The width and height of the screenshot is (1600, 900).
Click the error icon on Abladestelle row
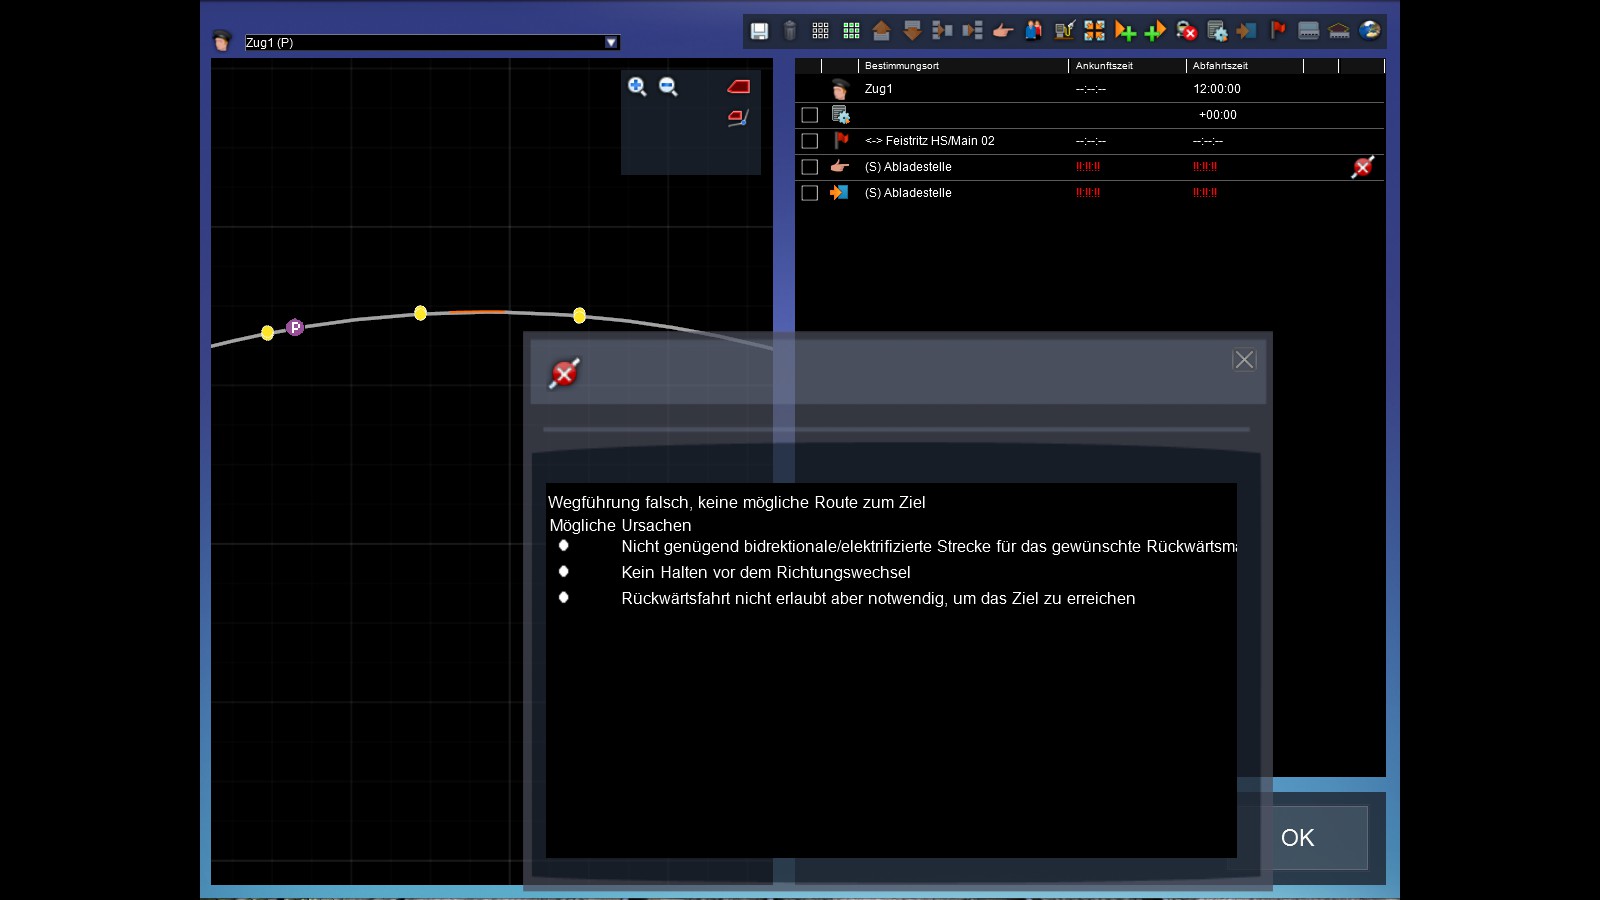pyautogui.click(x=1362, y=167)
